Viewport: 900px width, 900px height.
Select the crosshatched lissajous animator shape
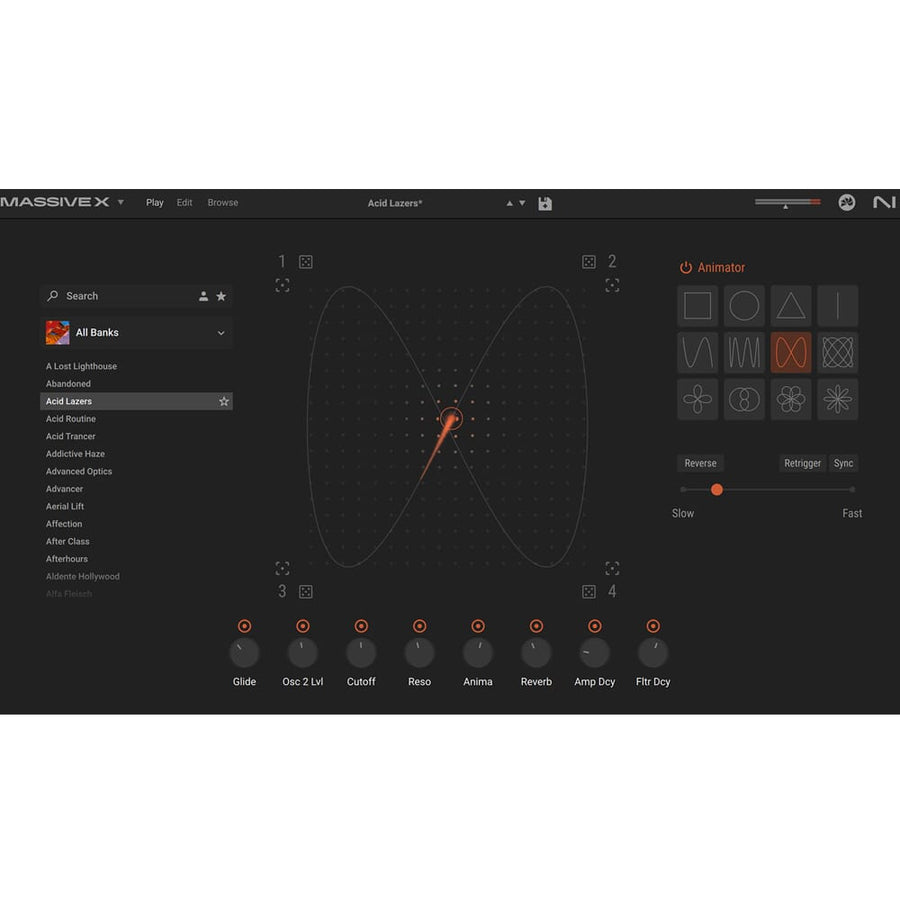[837, 352]
